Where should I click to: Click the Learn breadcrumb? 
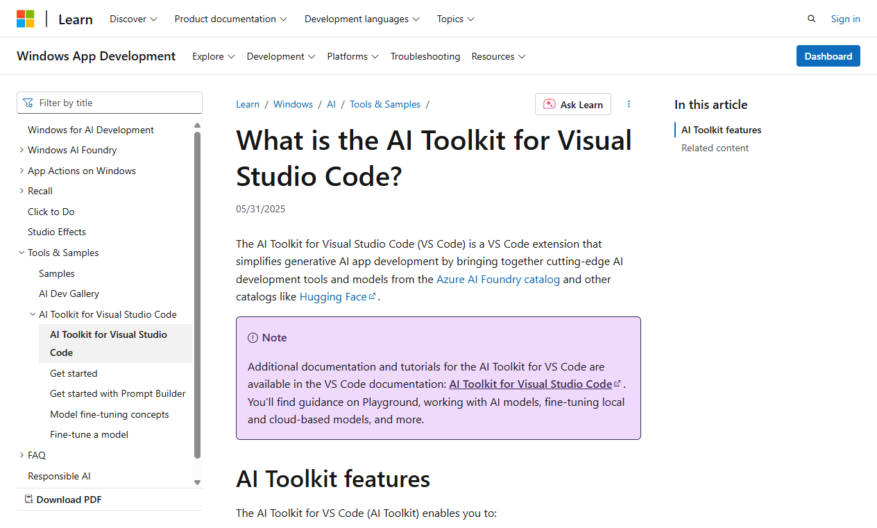(247, 104)
